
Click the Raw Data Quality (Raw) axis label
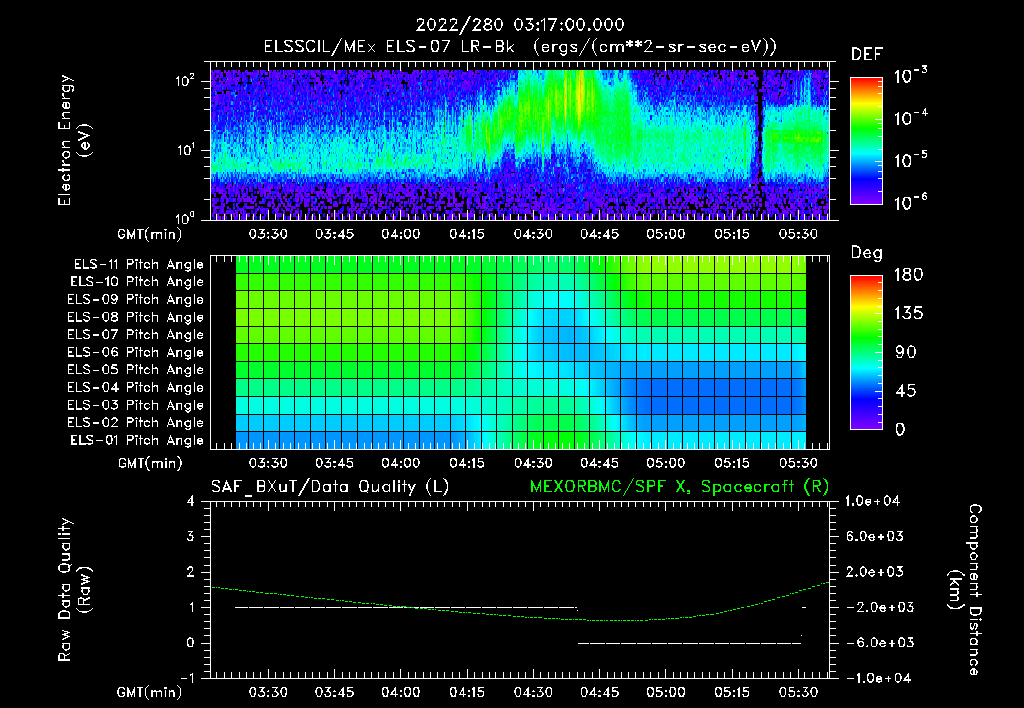[73, 590]
